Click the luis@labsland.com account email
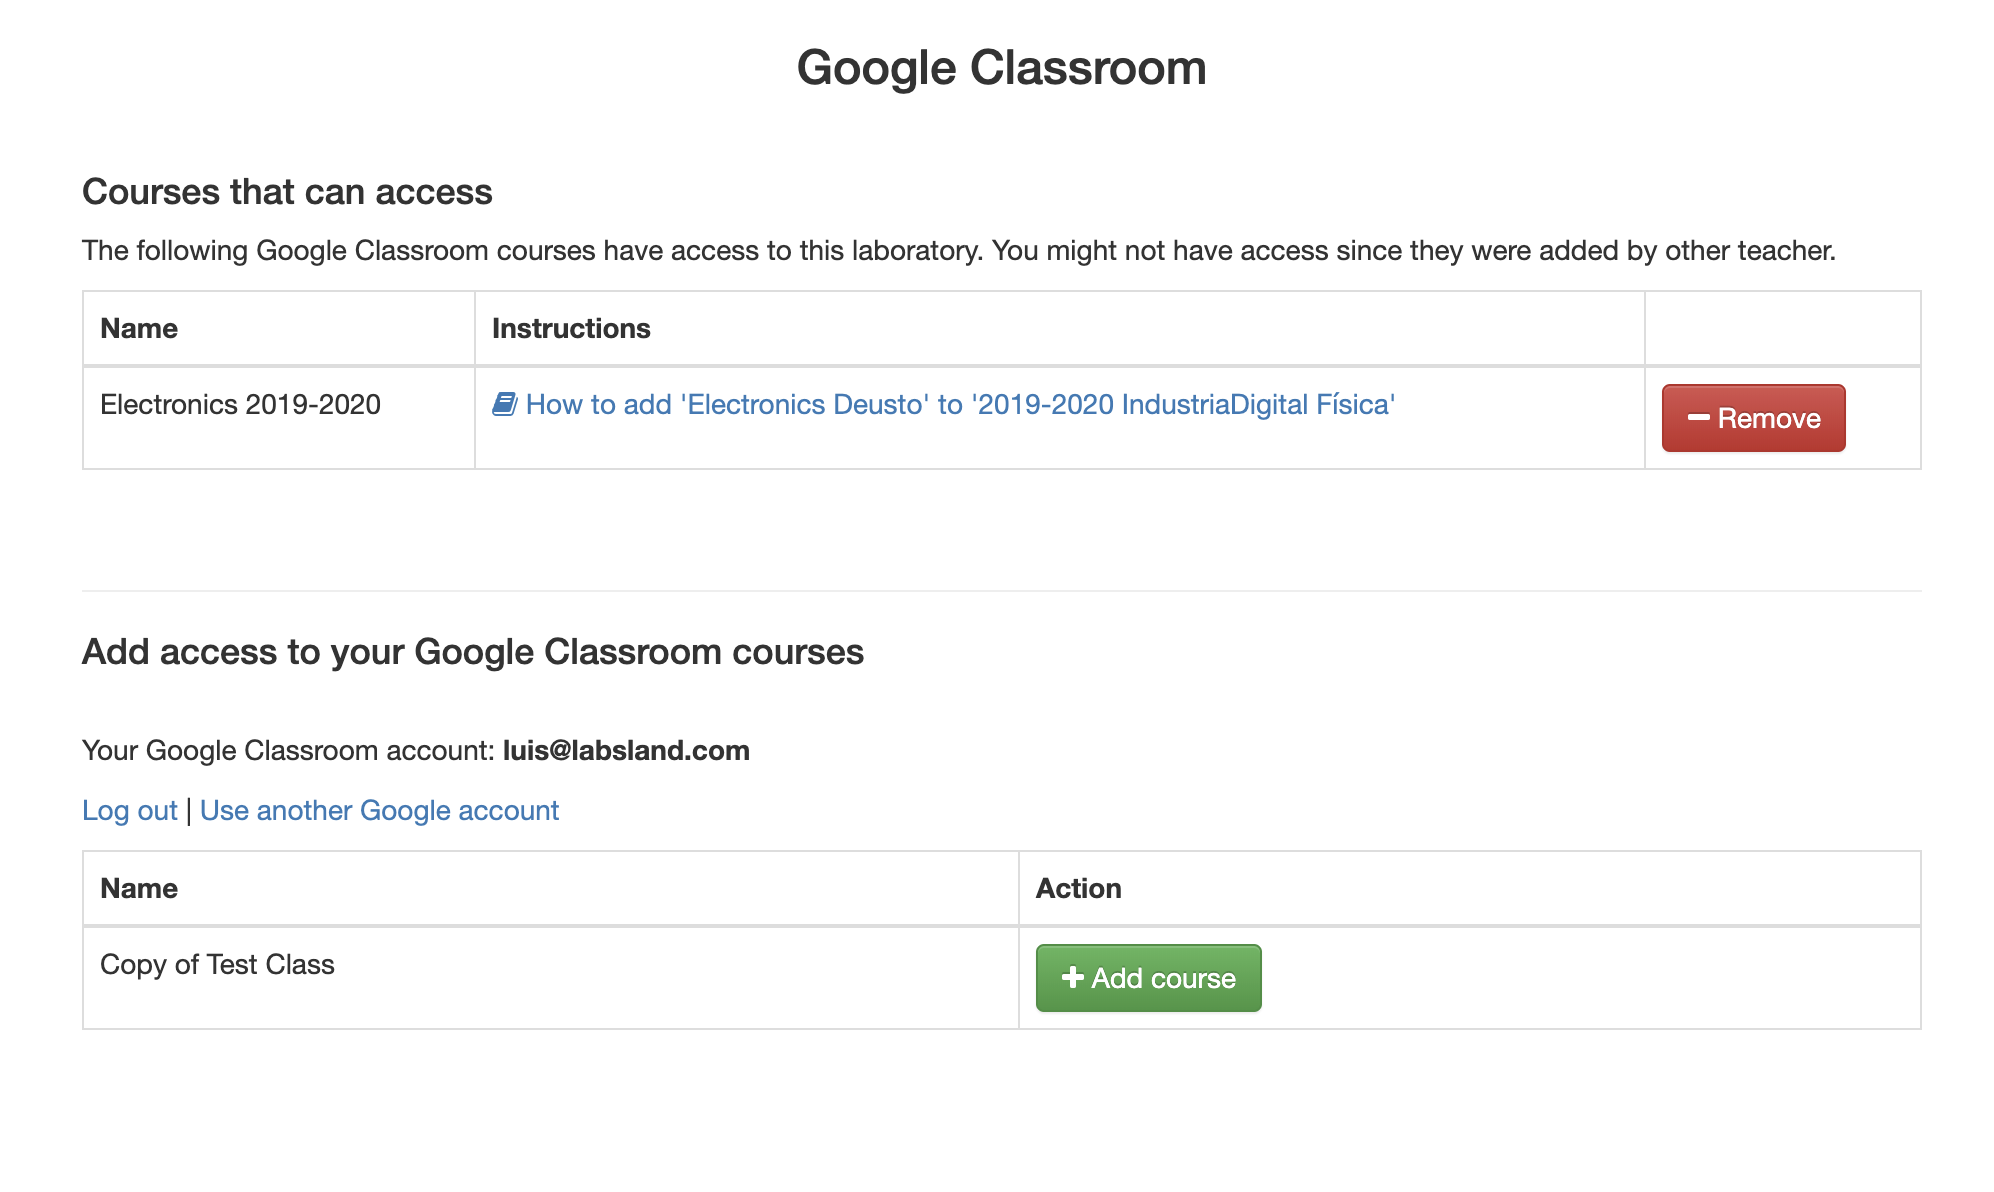Viewport: 1994px width, 1192px height. click(x=626, y=750)
